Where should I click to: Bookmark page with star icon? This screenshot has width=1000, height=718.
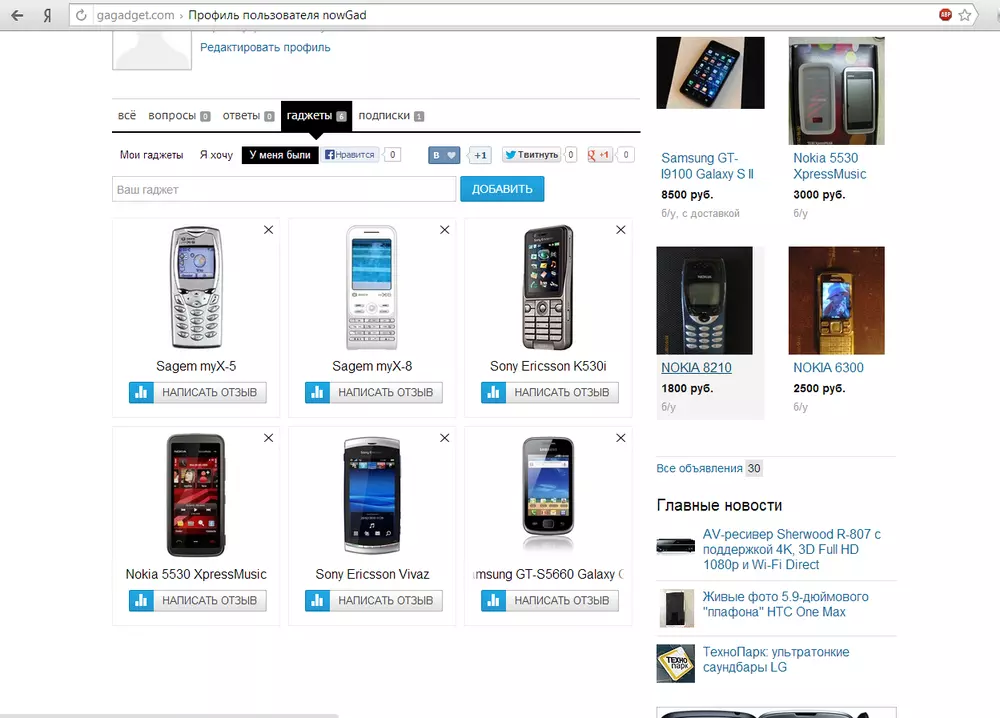click(965, 15)
